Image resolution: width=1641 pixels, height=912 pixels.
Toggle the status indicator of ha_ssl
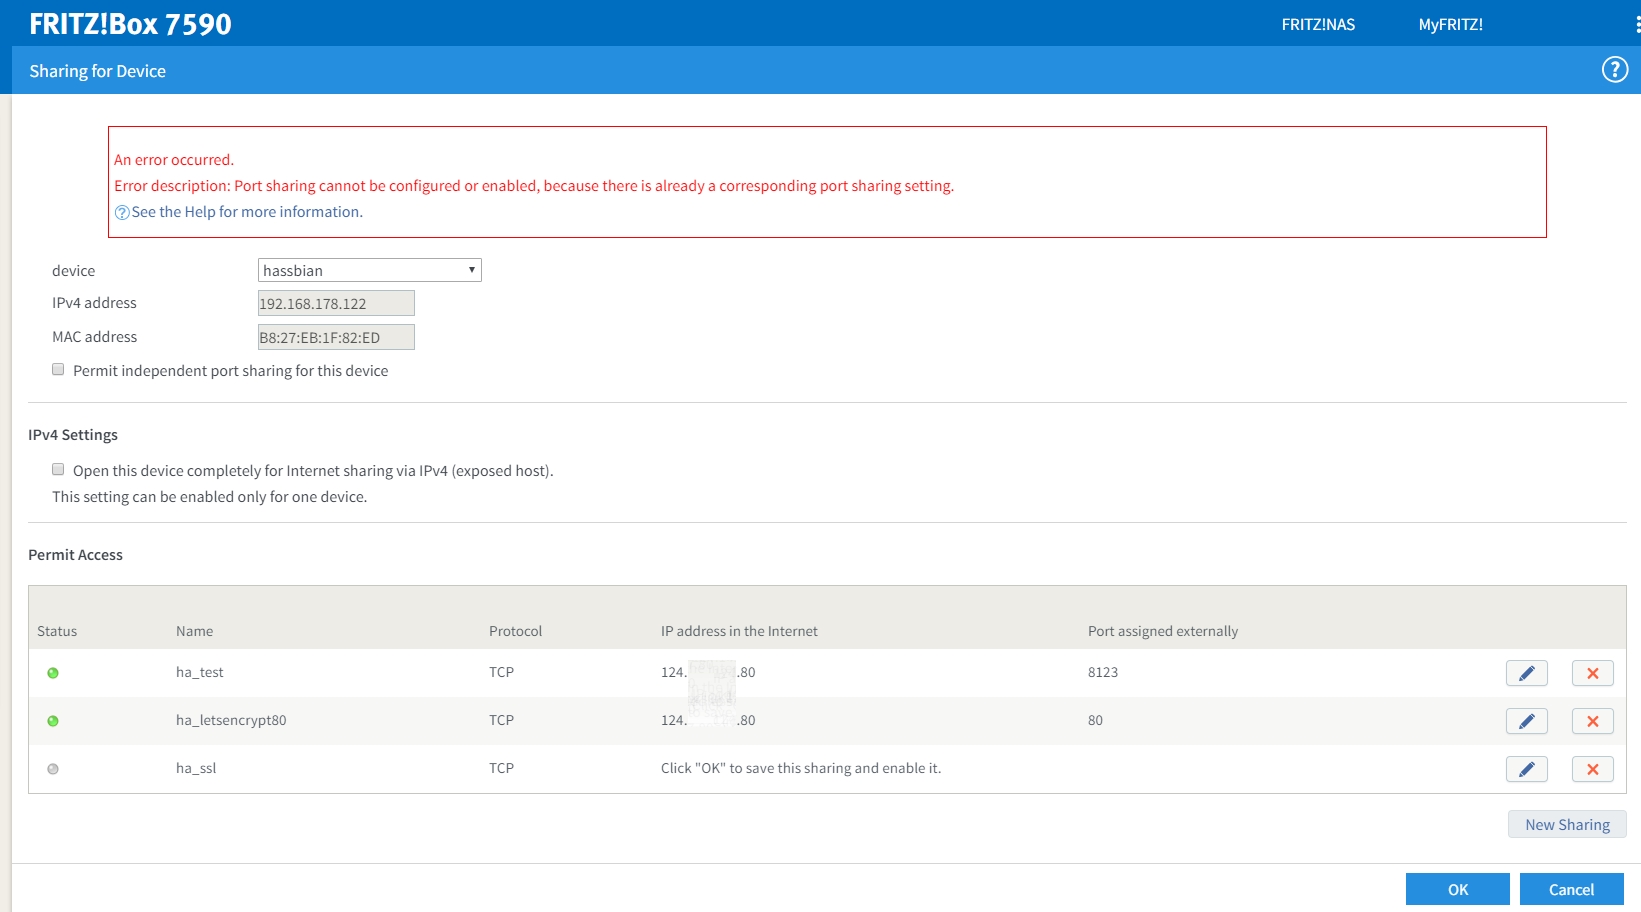(x=54, y=768)
